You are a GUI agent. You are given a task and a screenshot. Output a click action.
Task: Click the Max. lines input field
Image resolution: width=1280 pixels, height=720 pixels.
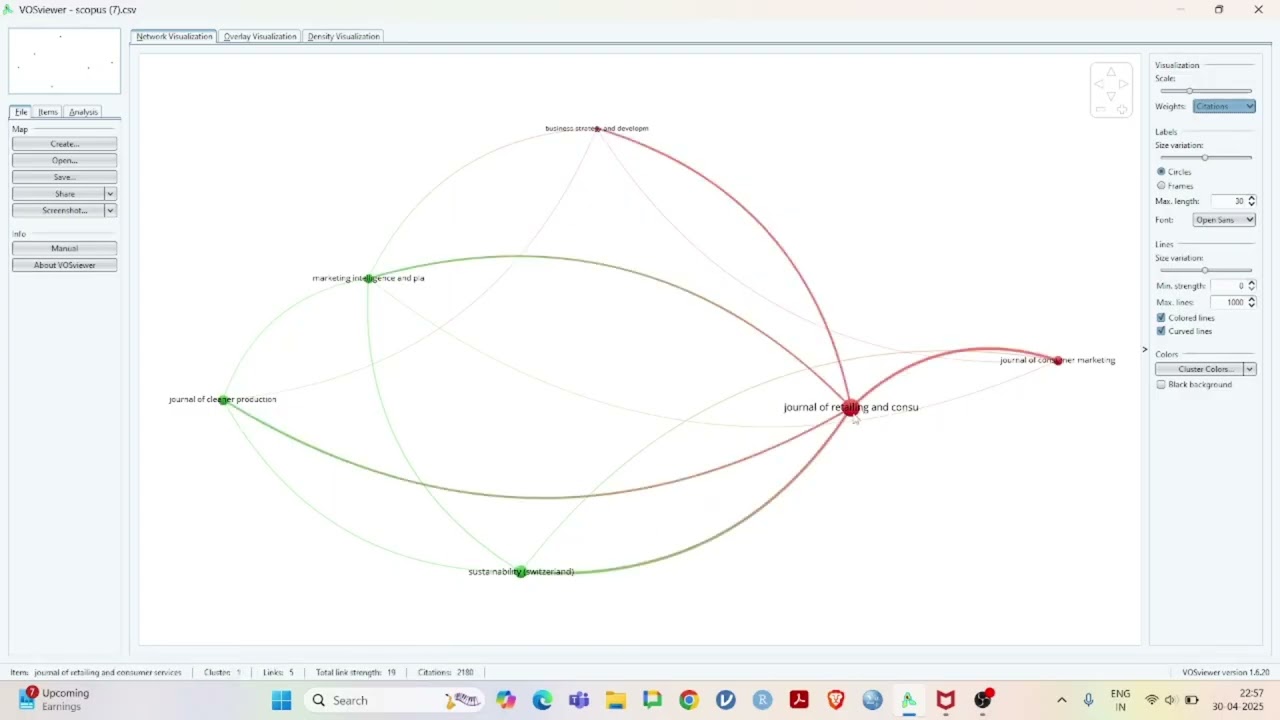click(1229, 302)
